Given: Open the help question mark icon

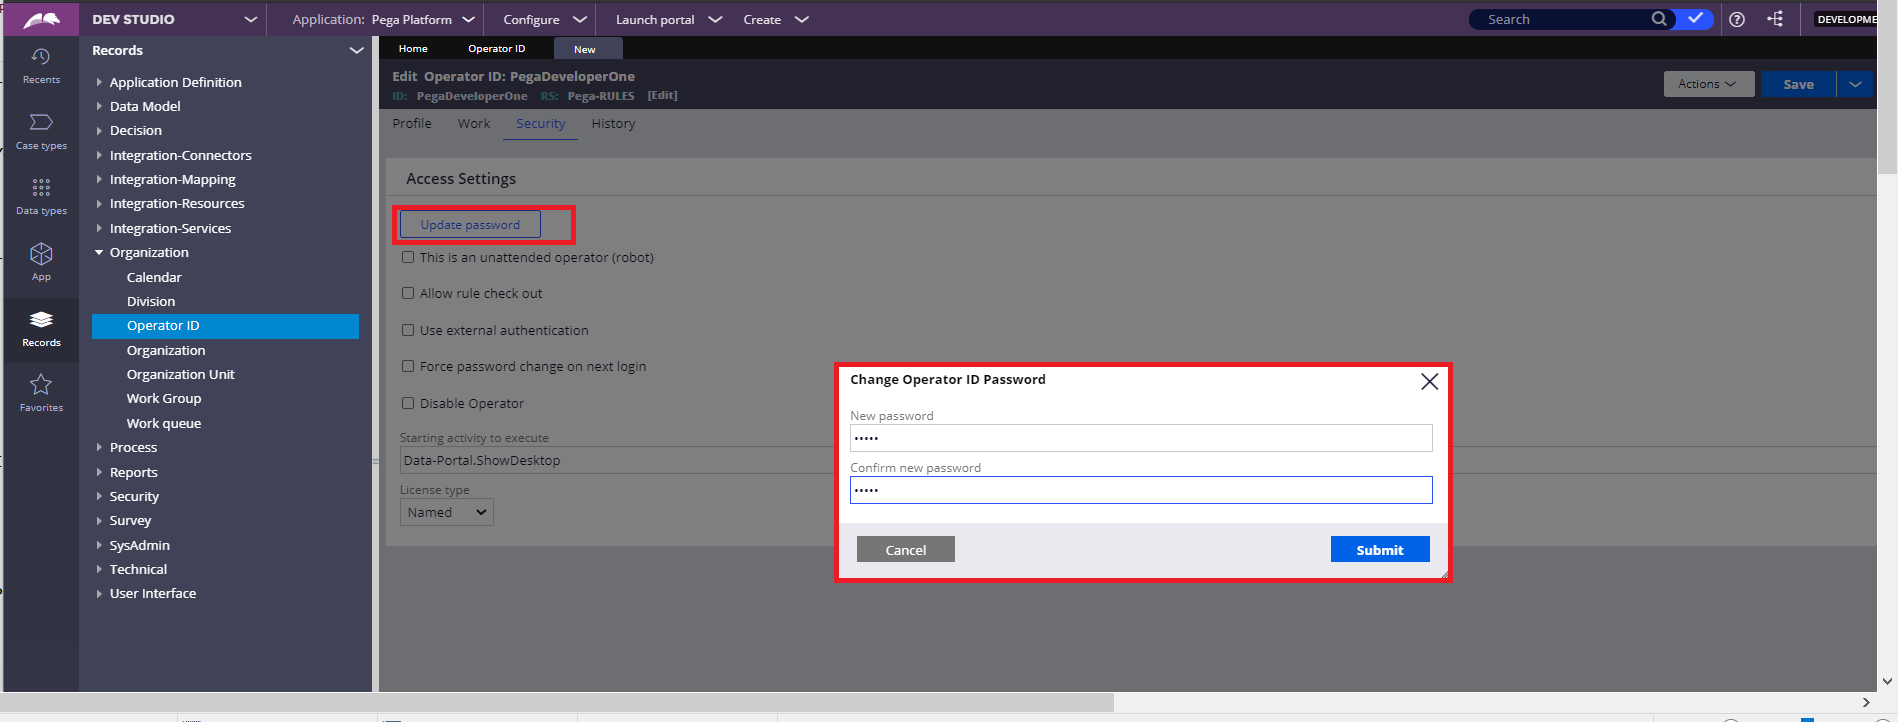Looking at the screenshot, I should point(1737,19).
